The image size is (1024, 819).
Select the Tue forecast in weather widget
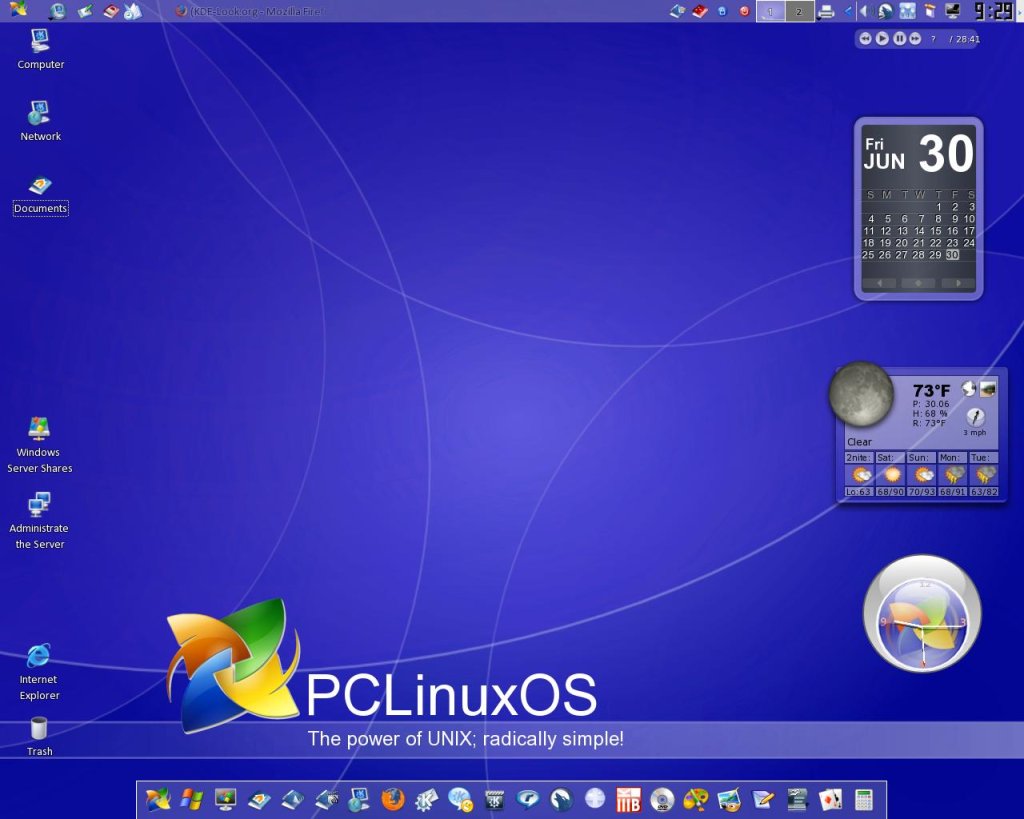[984, 474]
